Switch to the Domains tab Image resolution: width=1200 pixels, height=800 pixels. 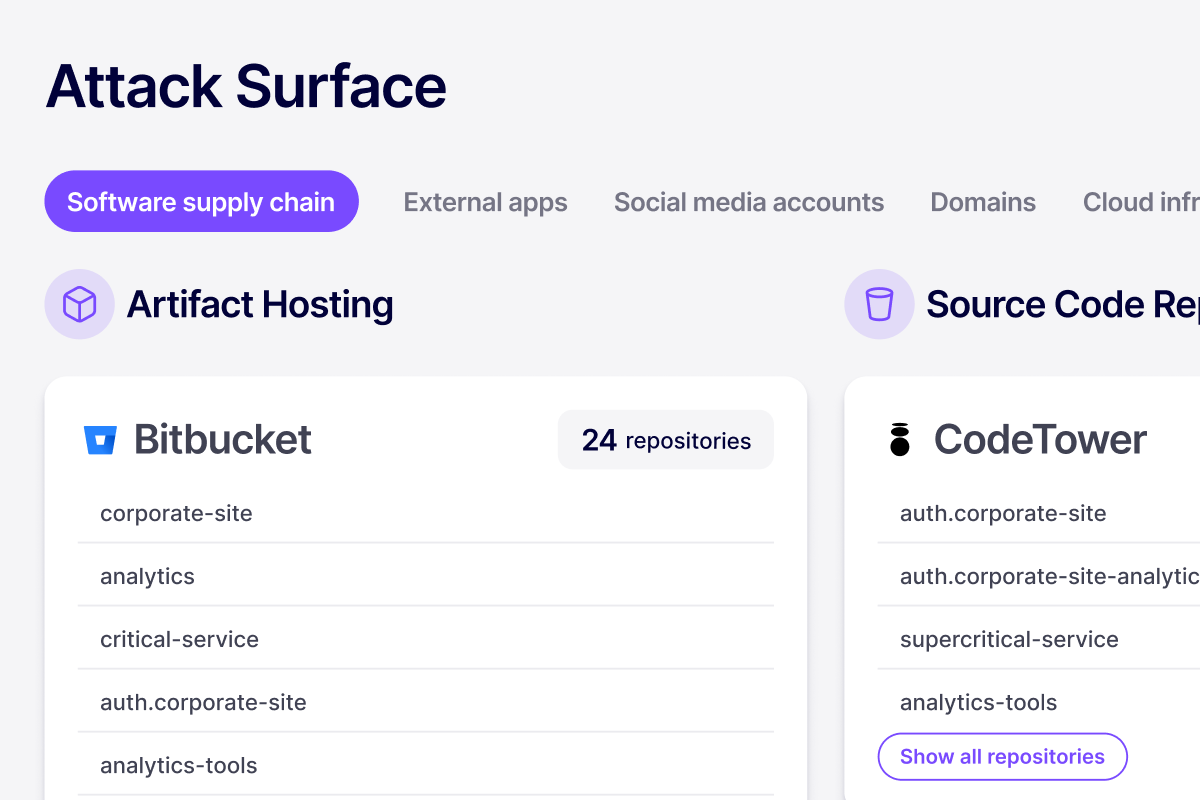click(983, 202)
